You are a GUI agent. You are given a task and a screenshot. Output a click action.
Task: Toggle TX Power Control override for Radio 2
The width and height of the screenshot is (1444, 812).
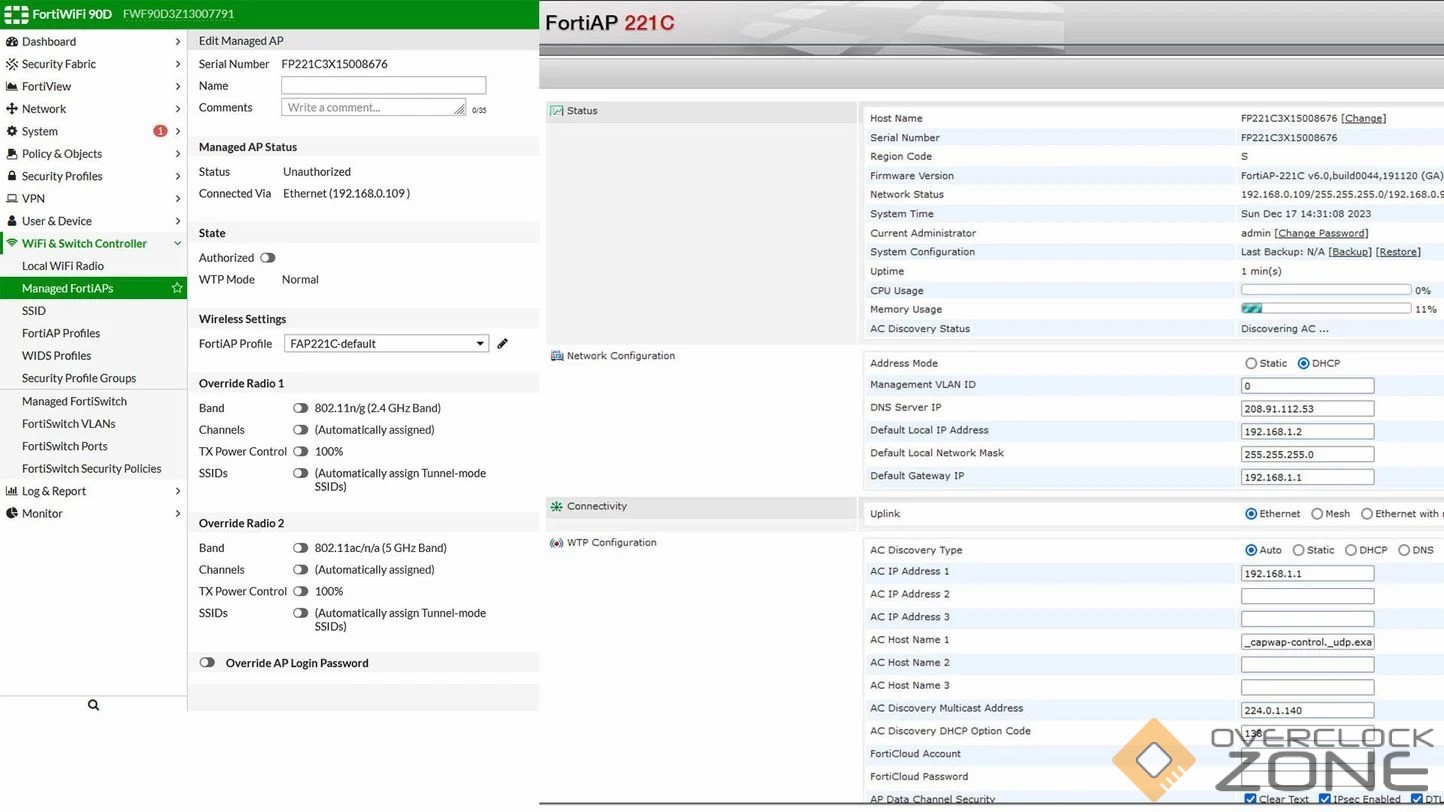pos(300,591)
